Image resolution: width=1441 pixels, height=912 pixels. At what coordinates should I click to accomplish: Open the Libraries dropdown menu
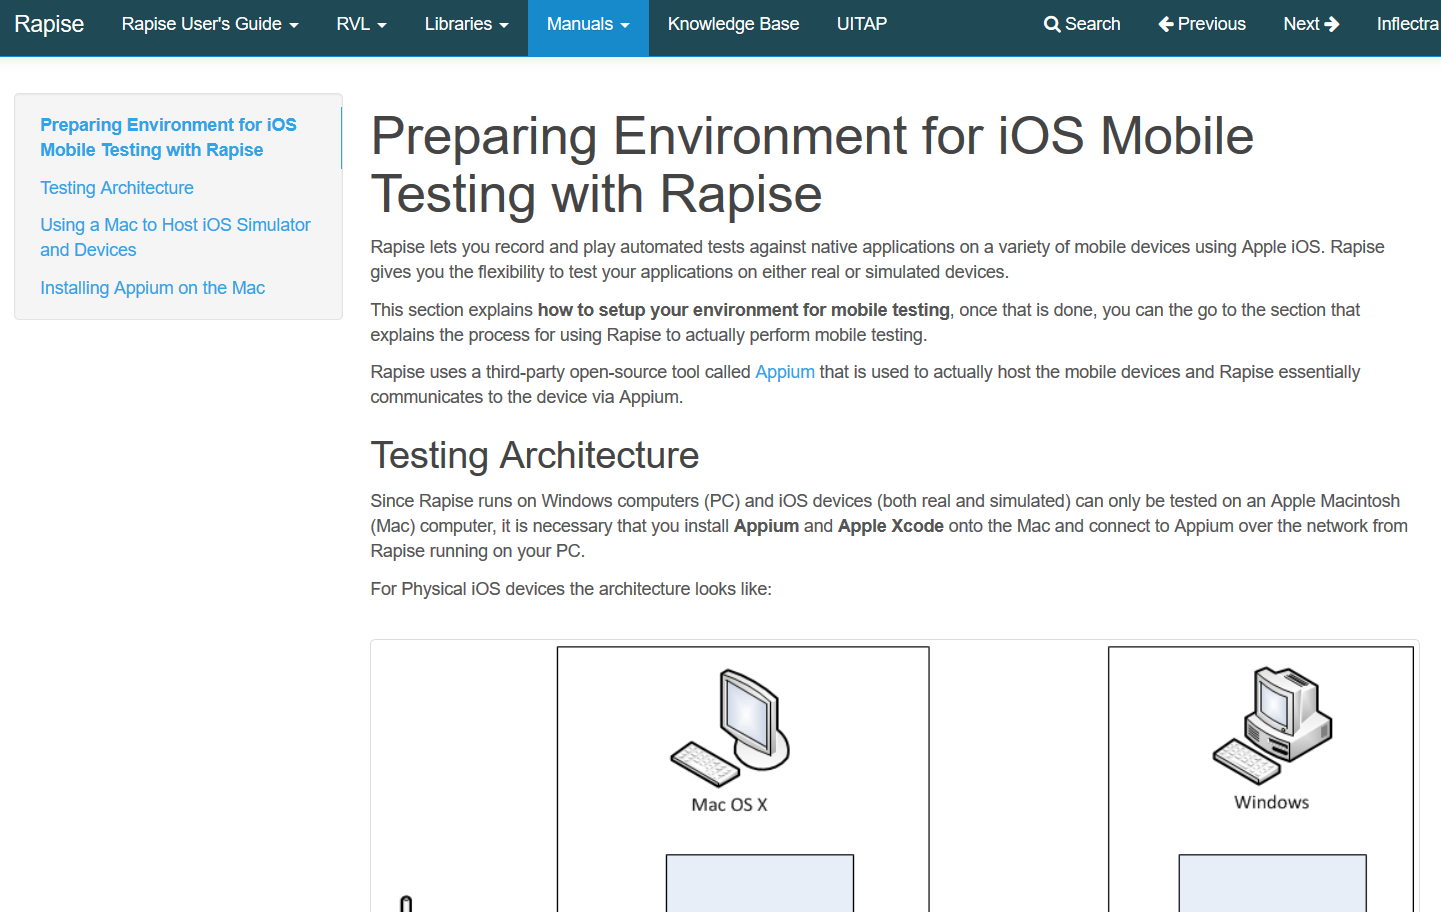coord(466,24)
